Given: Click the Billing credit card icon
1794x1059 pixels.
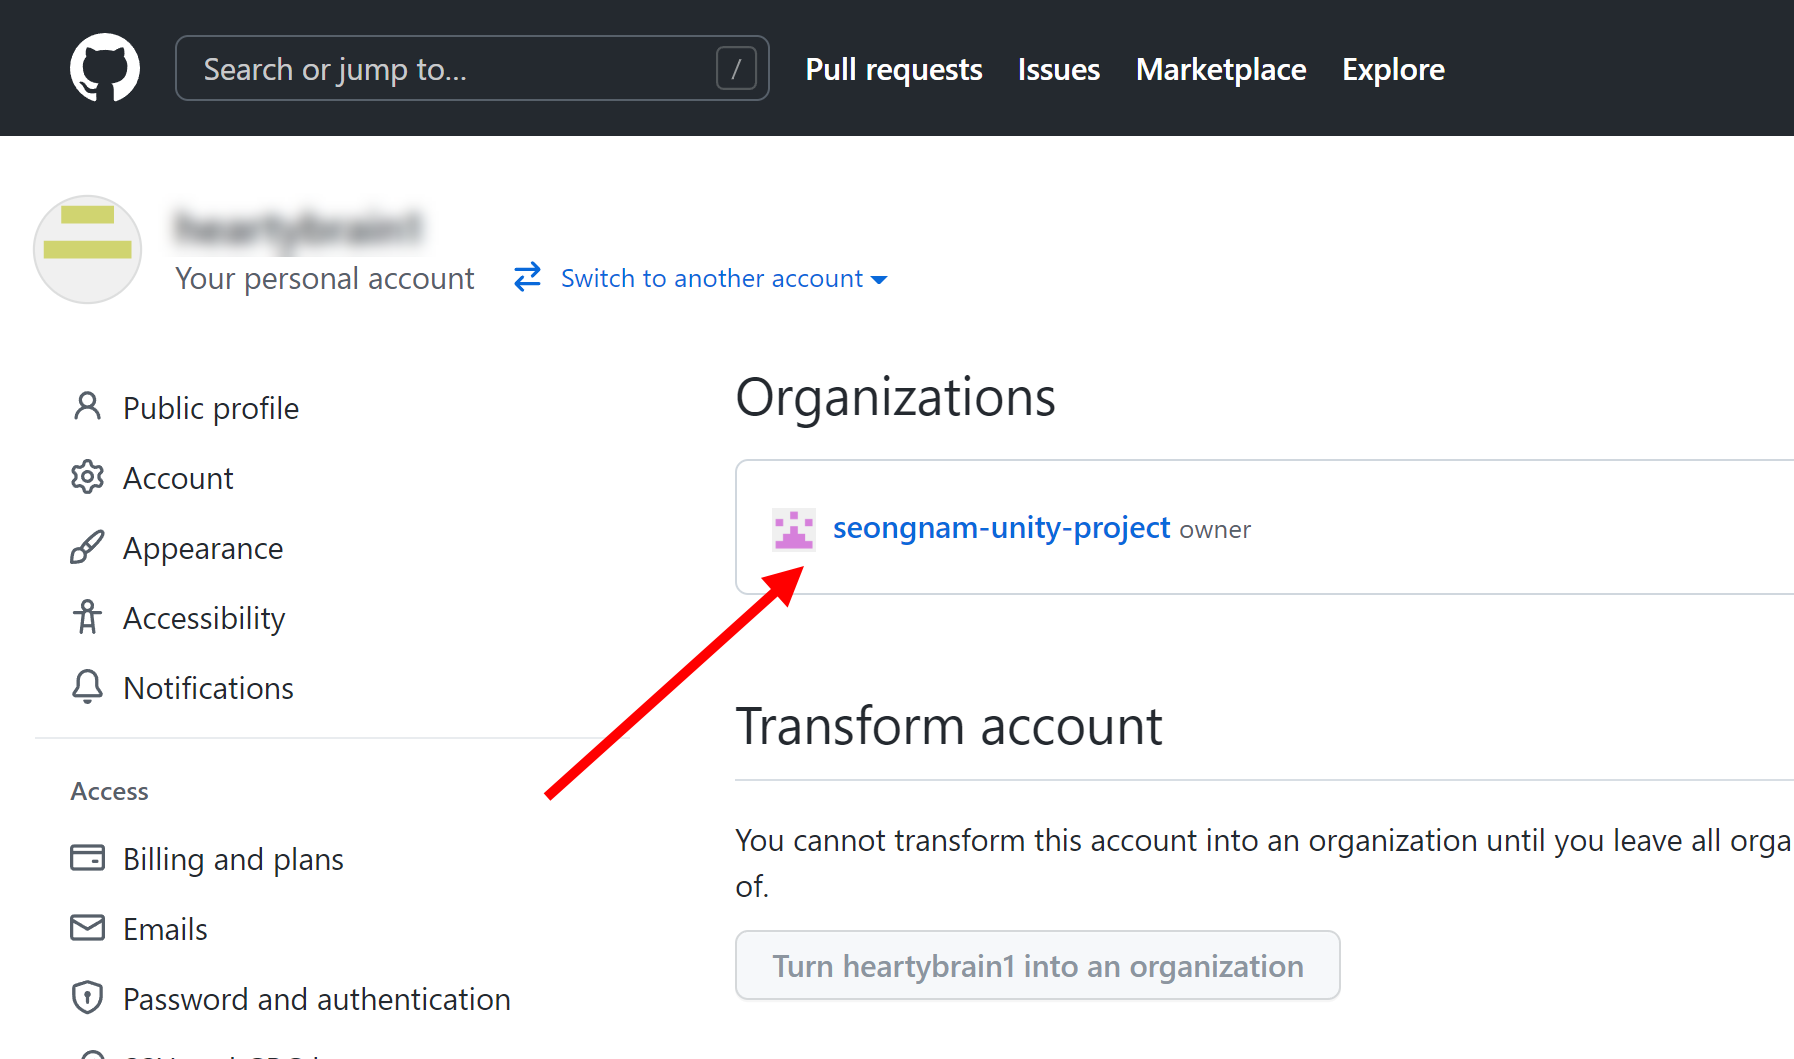Looking at the screenshot, I should (x=87, y=858).
